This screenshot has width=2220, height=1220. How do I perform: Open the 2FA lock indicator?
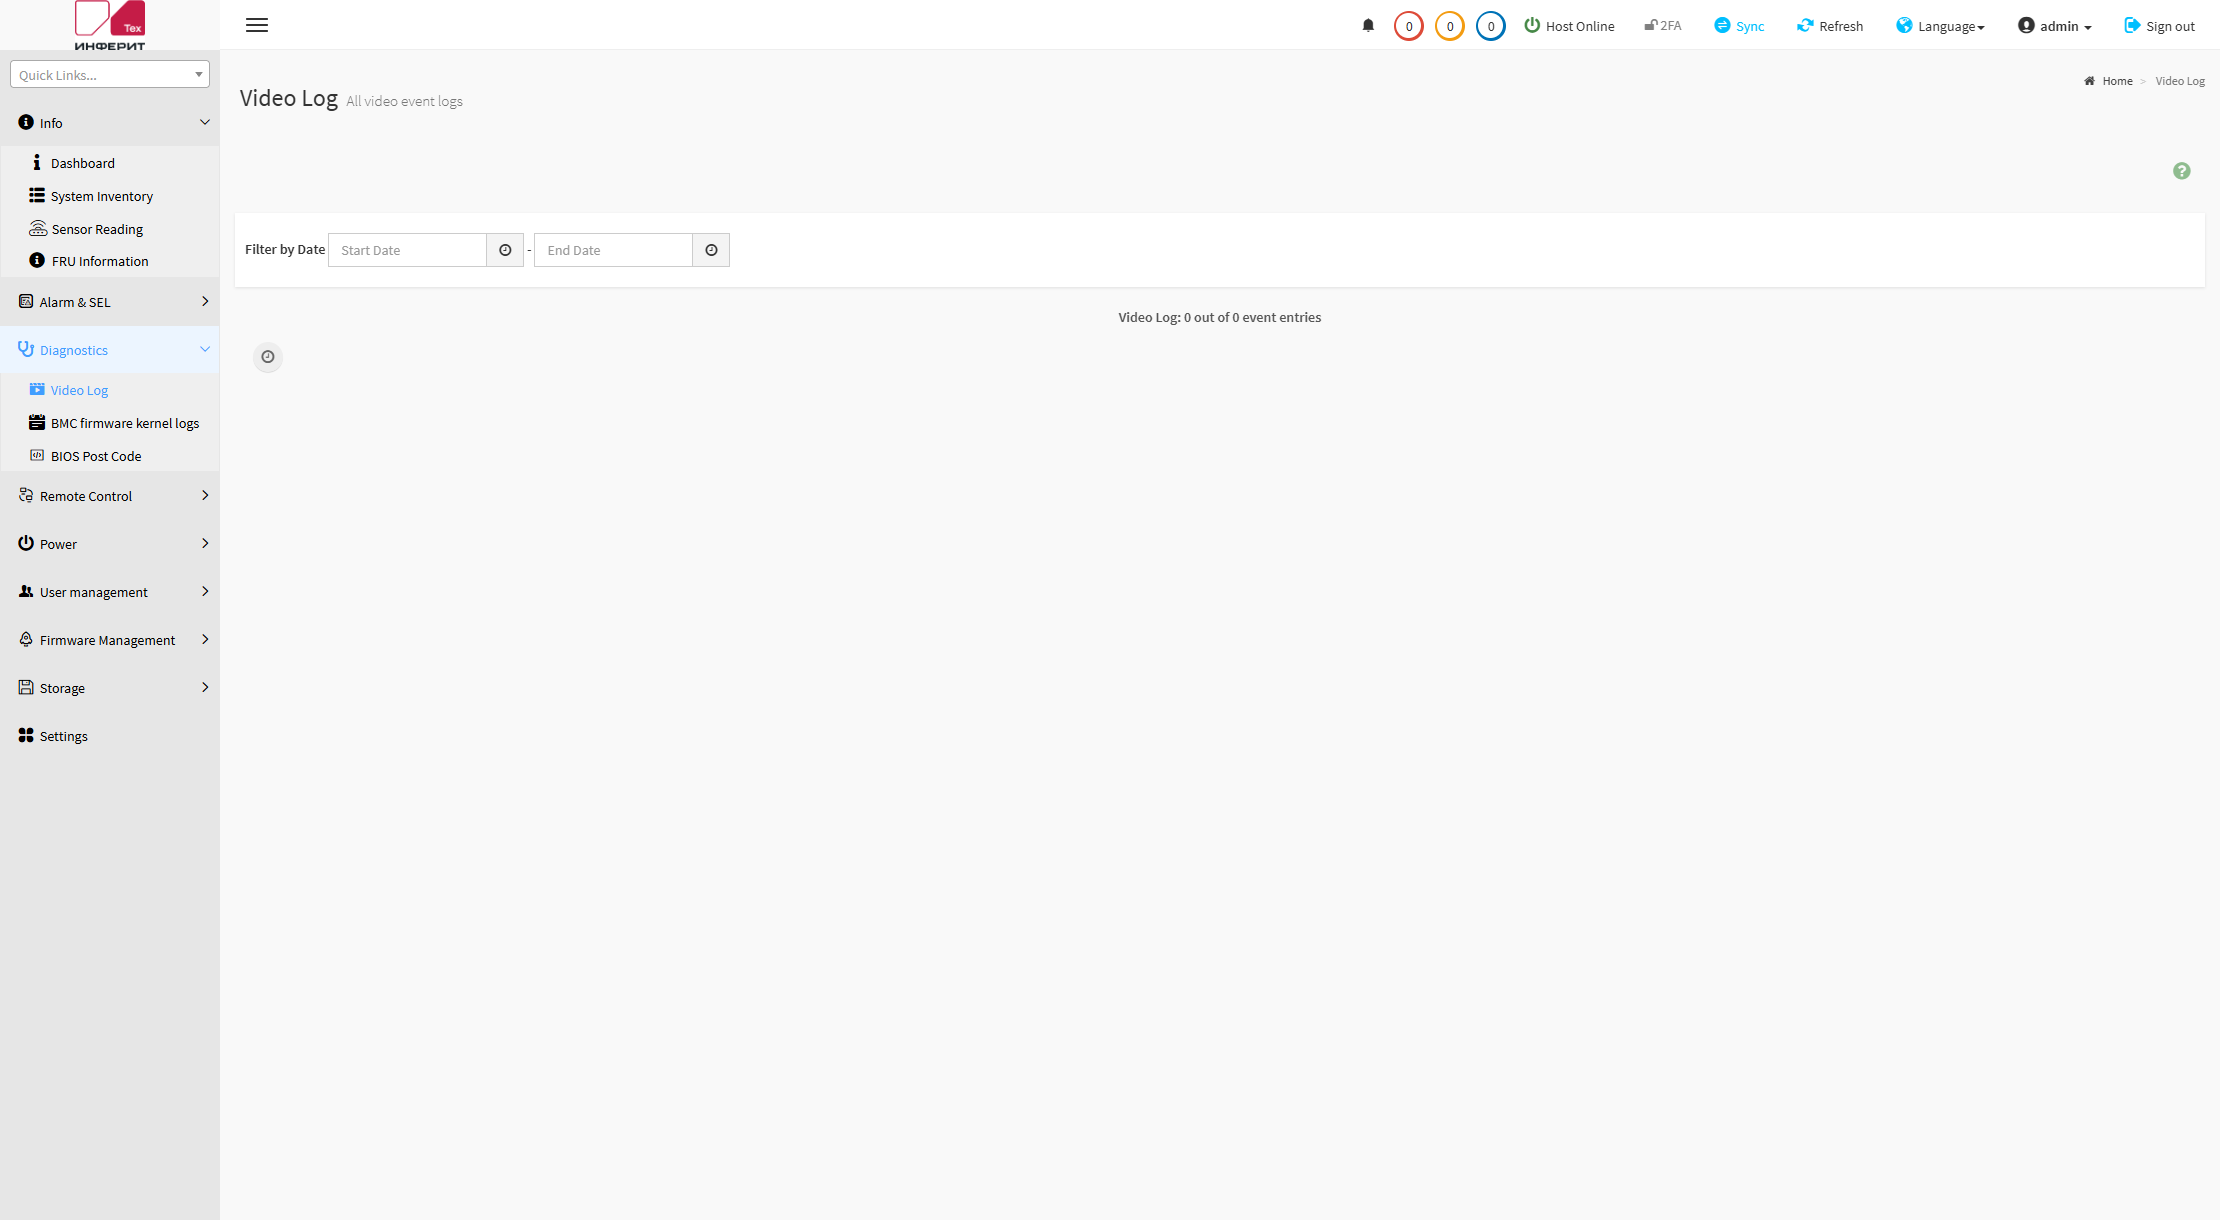coord(1663,26)
